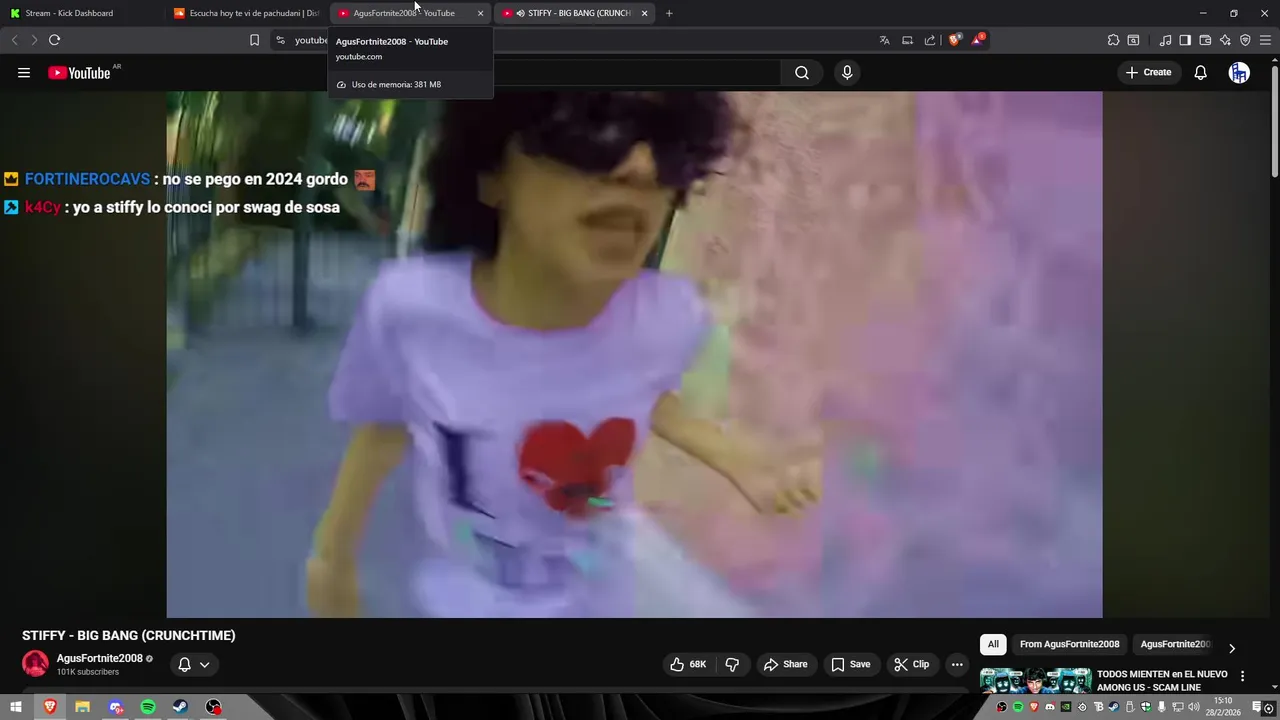Expand subscription notification bell dropdown
The height and width of the screenshot is (720, 1280).
coord(194,664)
